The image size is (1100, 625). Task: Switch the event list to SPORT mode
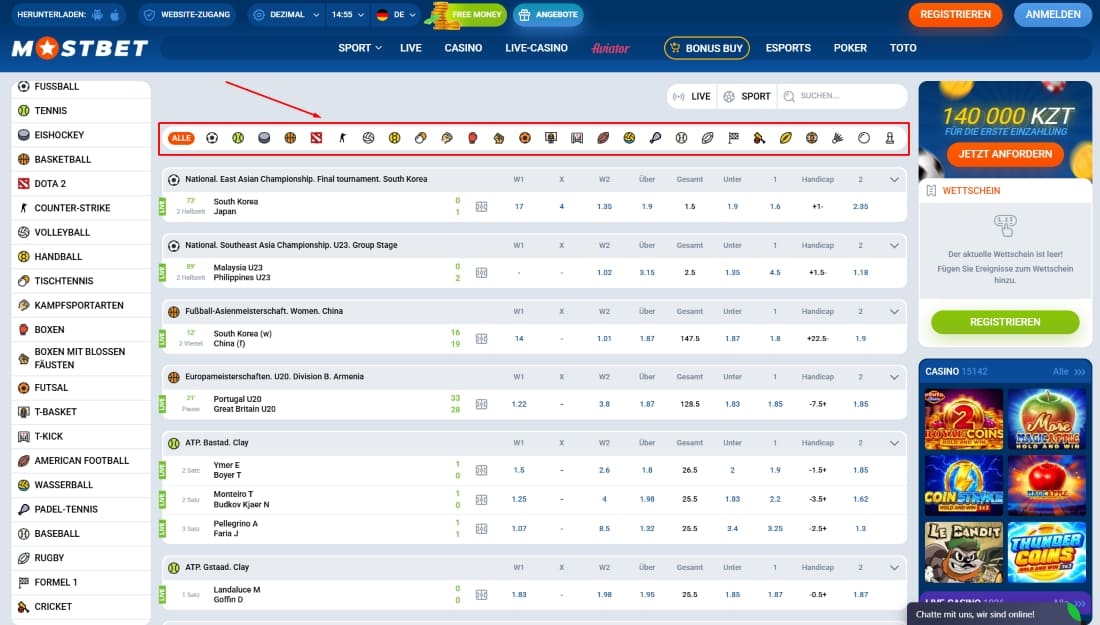[x=746, y=96]
